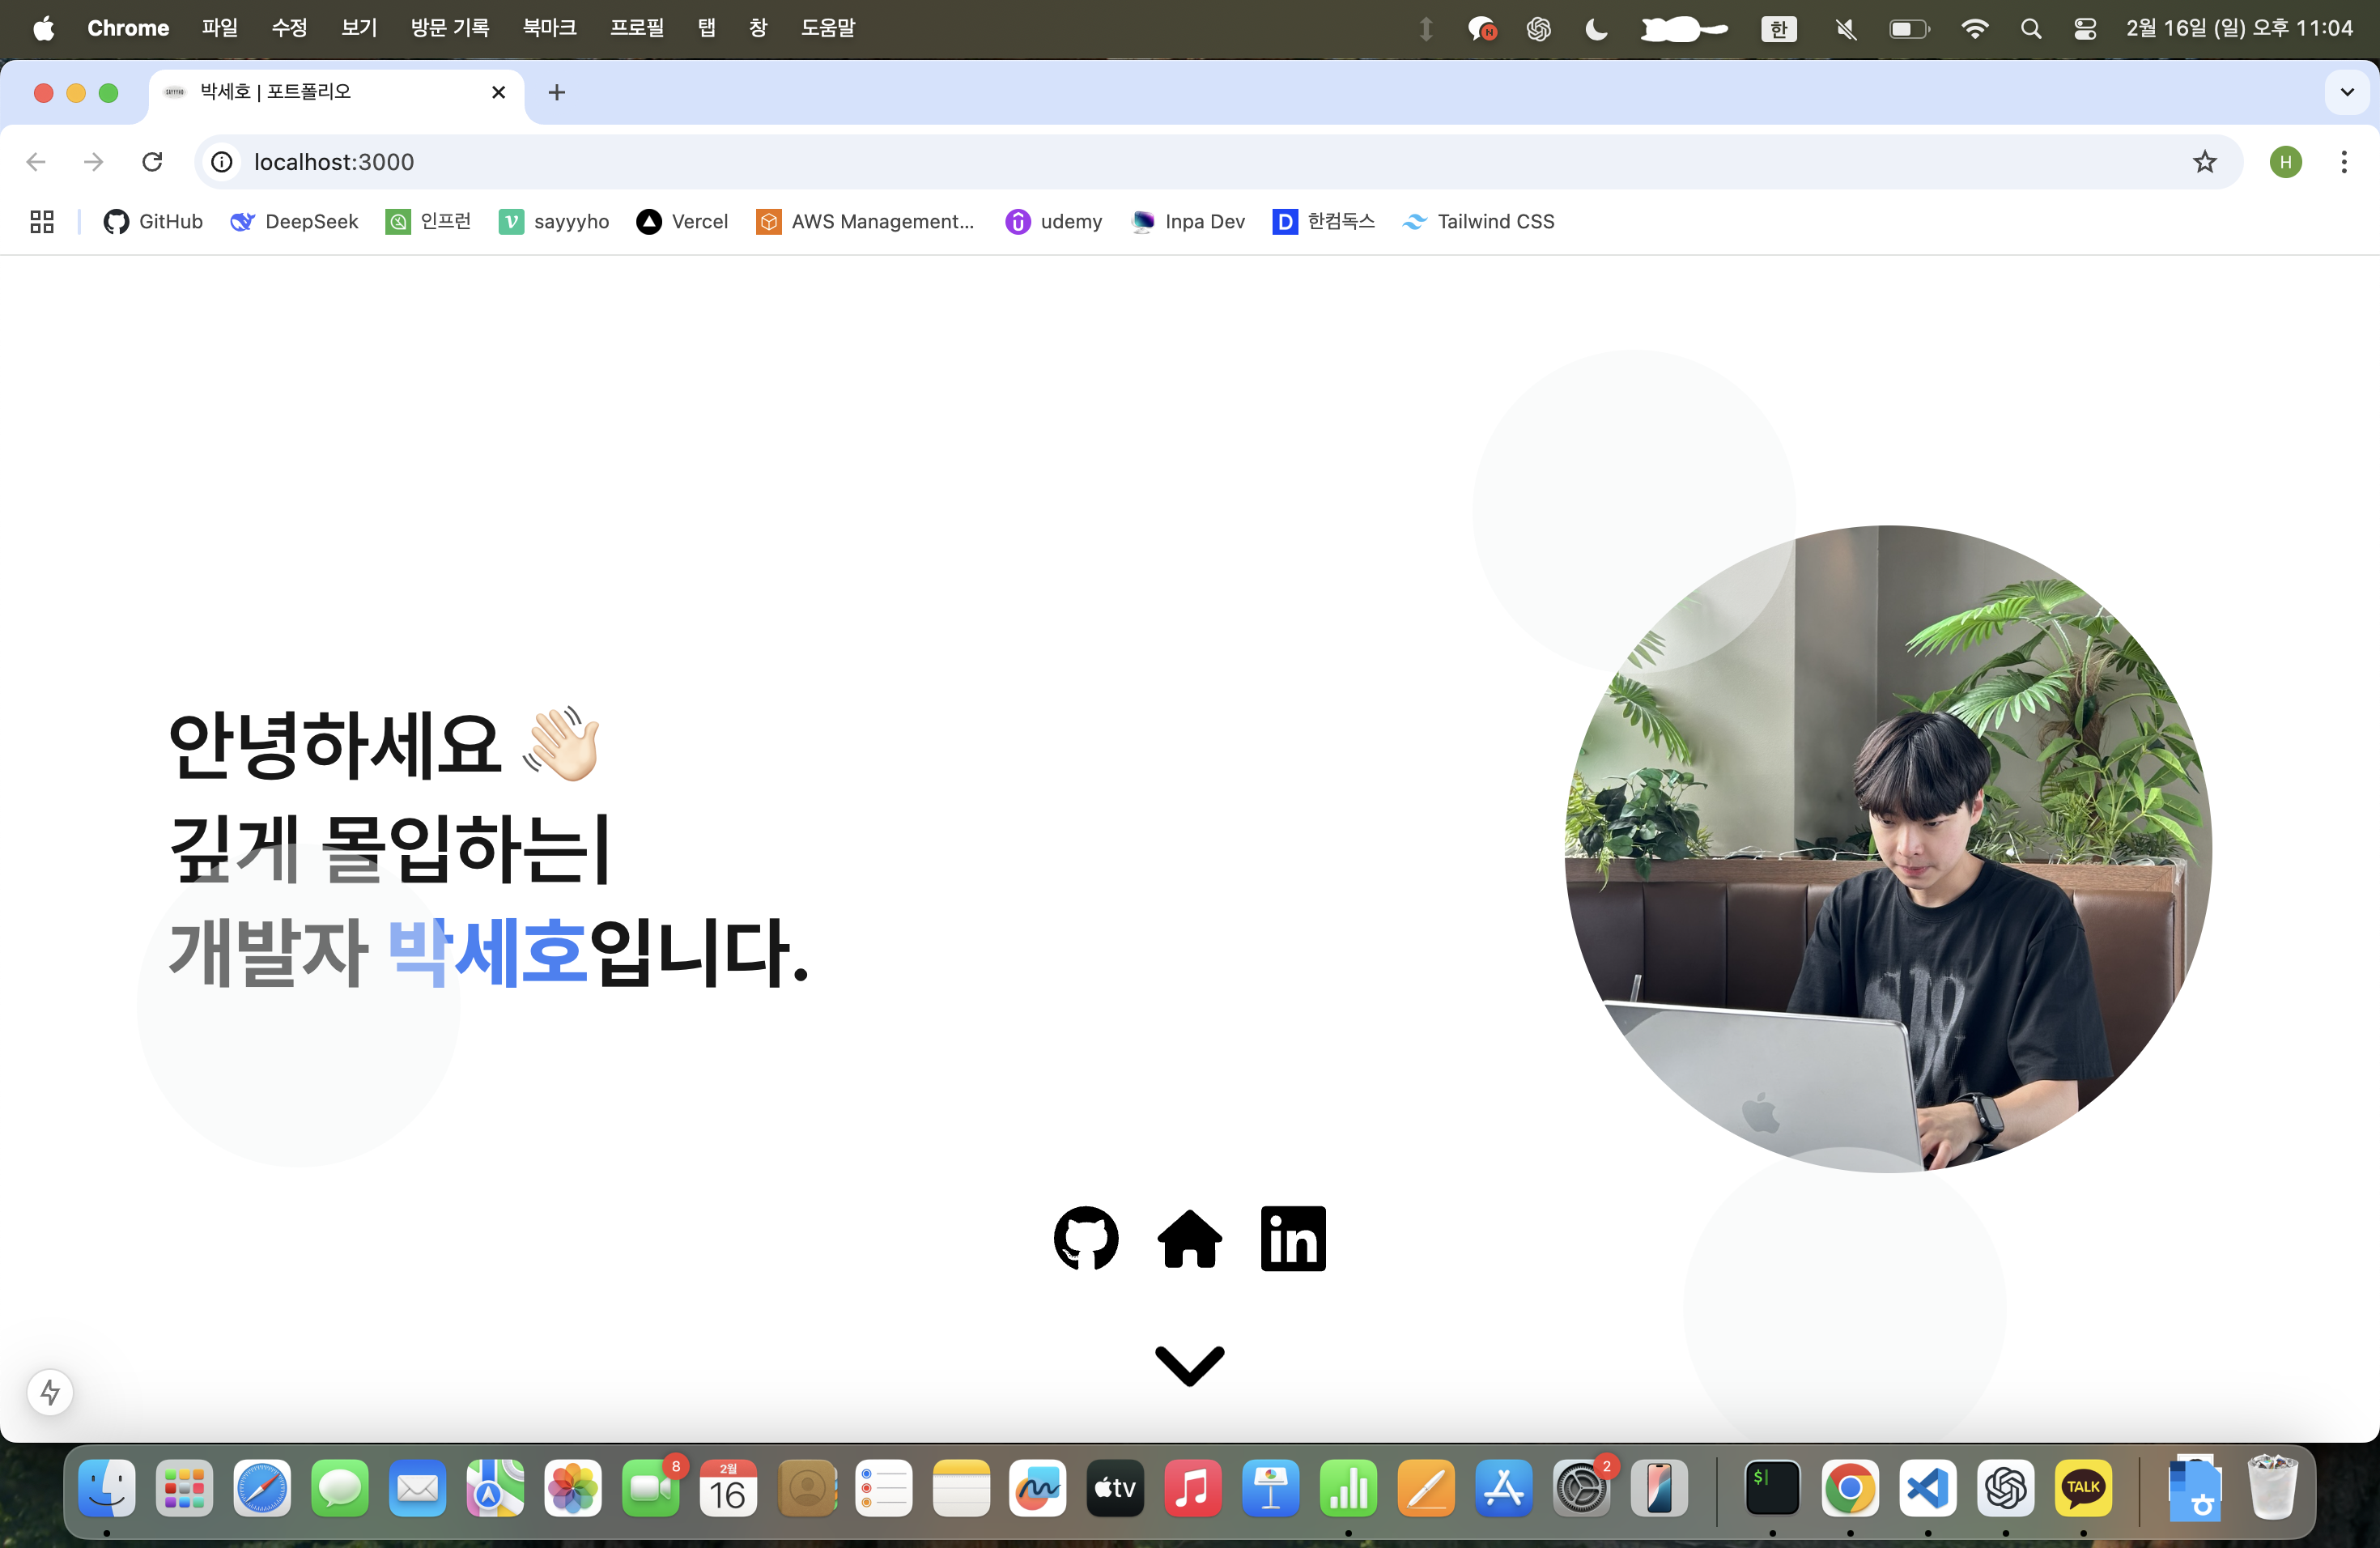Screen dimensions: 2380x1548
Task: Open the 보기 menu in the menu bar
Action: (x=358, y=28)
